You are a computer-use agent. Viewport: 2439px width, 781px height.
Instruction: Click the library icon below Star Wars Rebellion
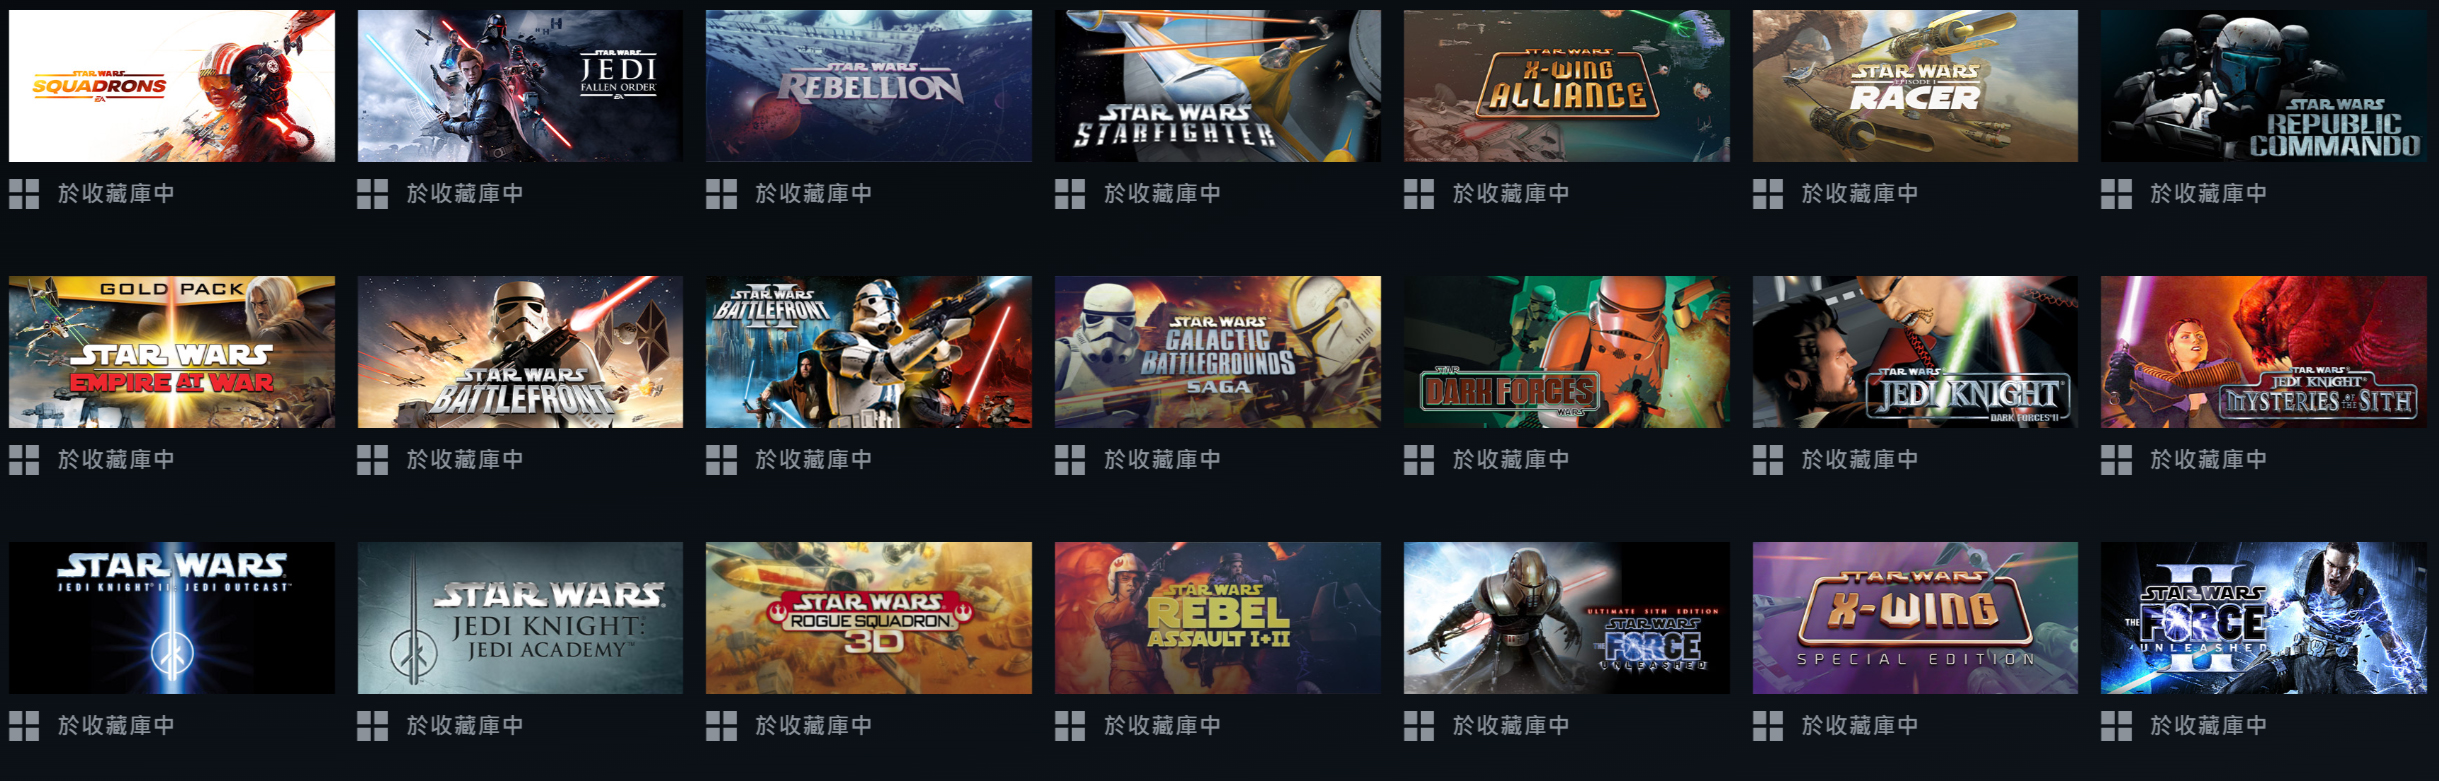(721, 194)
